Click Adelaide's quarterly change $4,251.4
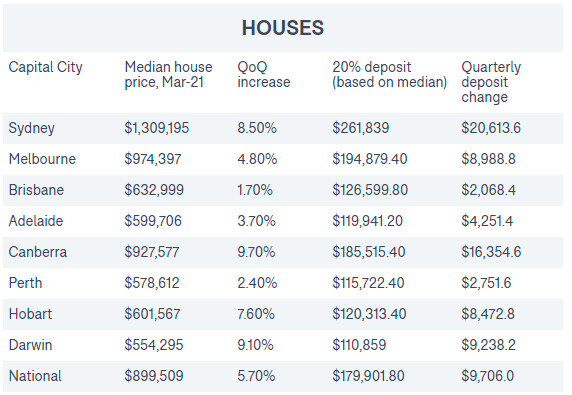Screen dimensions: 572x395 [x=487, y=221]
